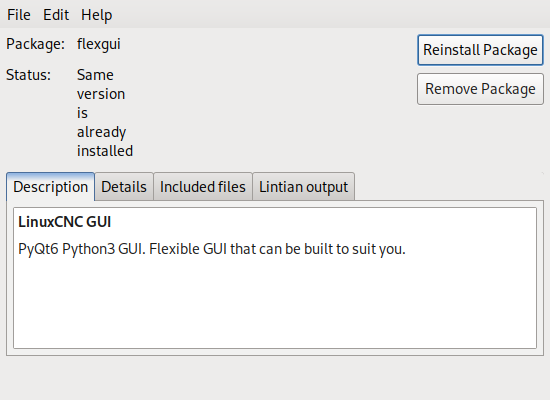
Task: Click the Remove Package button
Action: [x=480, y=89]
